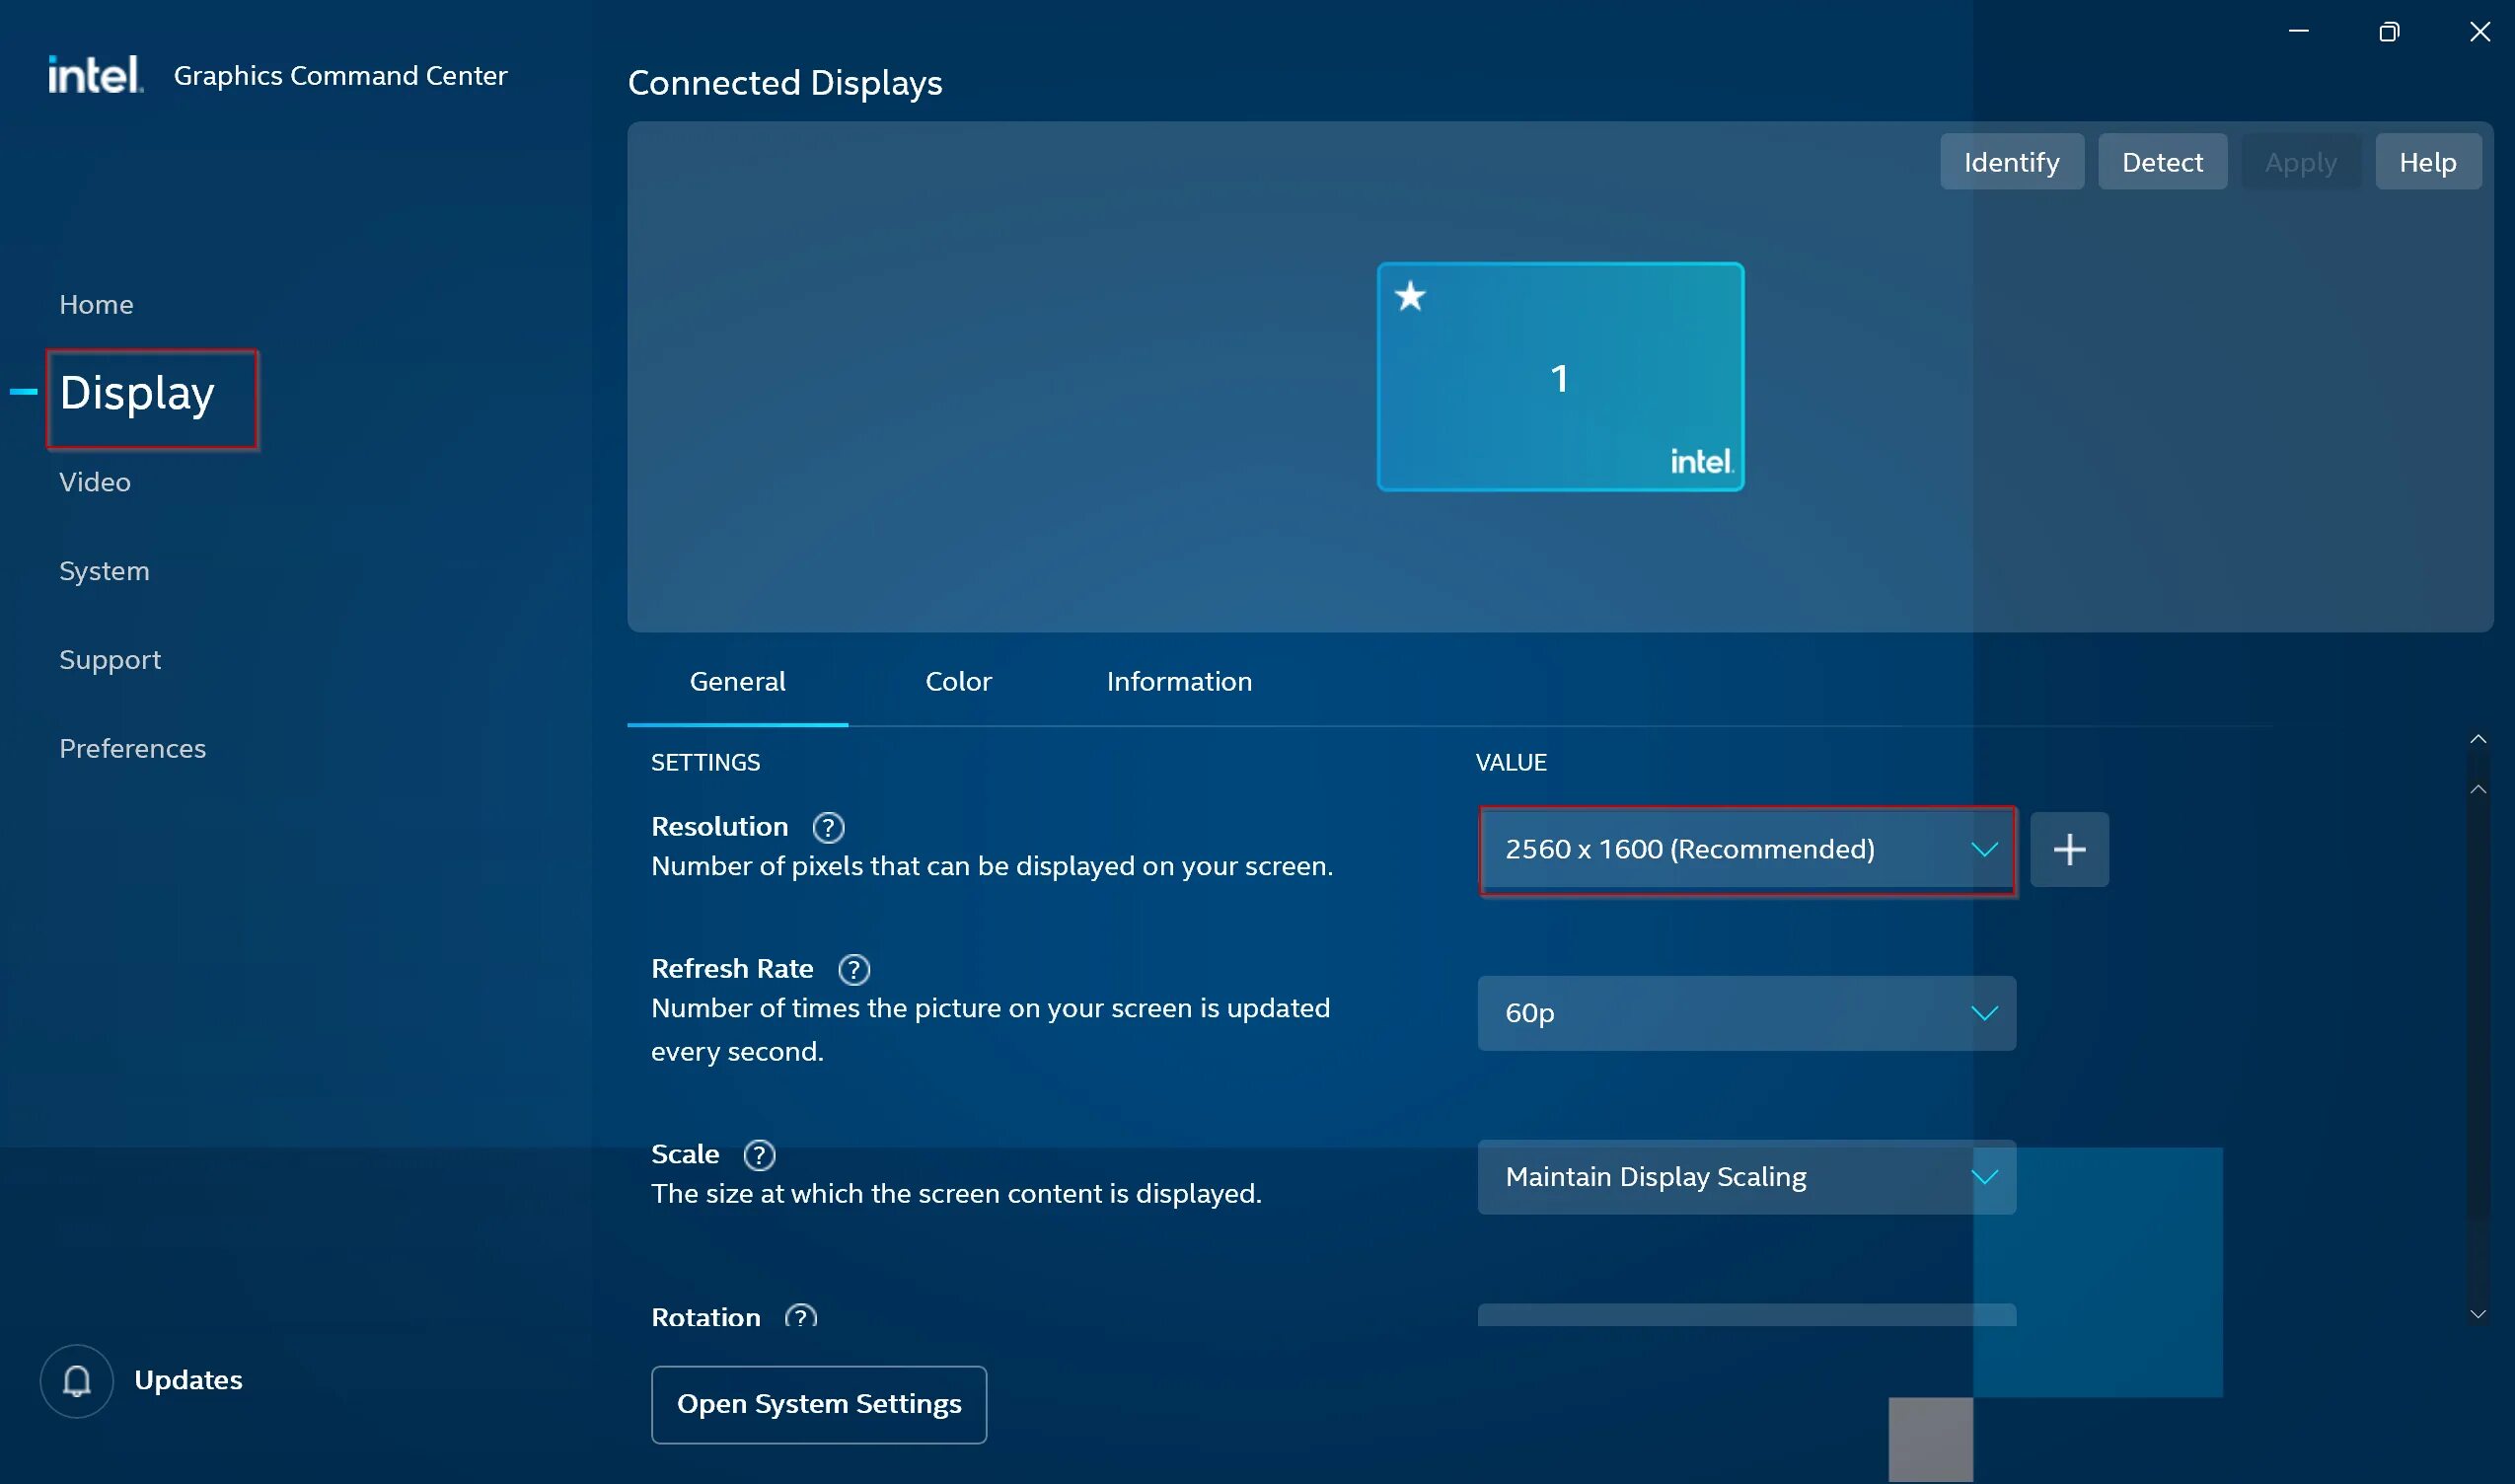2515x1484 pixels.
Task: Click the Rotation help question-mark icon
Action: tap(800, 1316)
